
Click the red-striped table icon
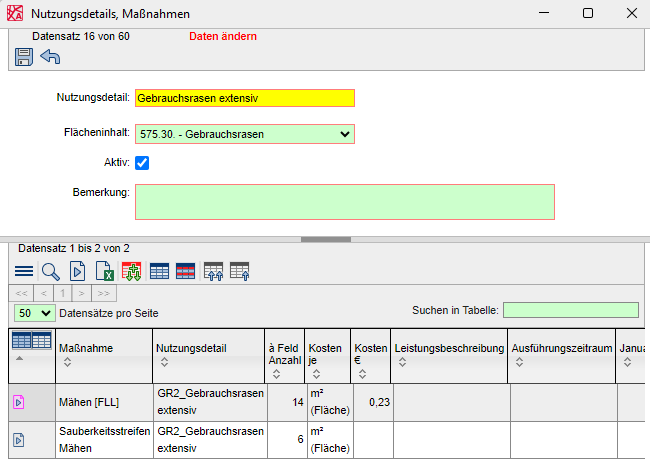(x=185, y=271)
